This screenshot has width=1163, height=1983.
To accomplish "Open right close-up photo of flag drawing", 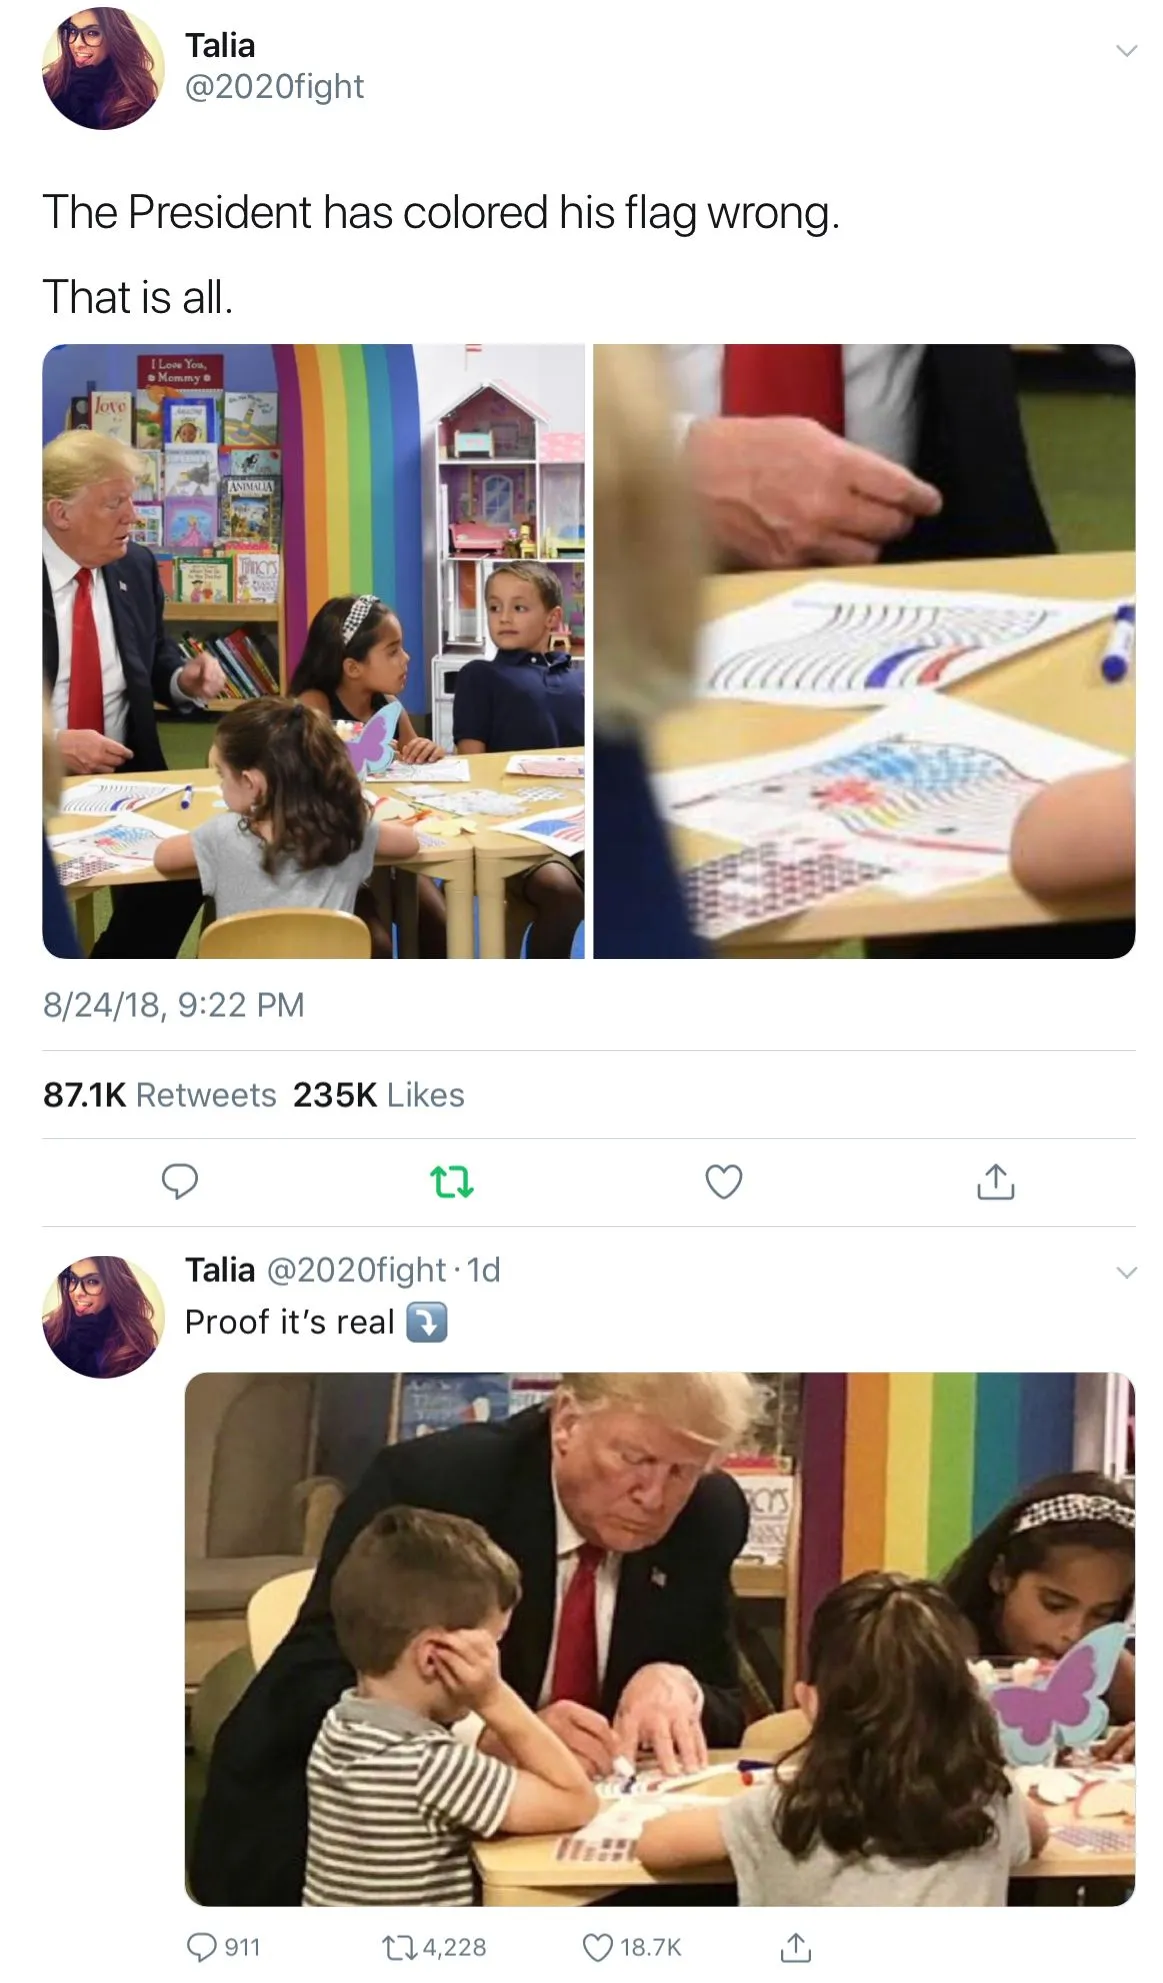I will click(x=864, y=651).
